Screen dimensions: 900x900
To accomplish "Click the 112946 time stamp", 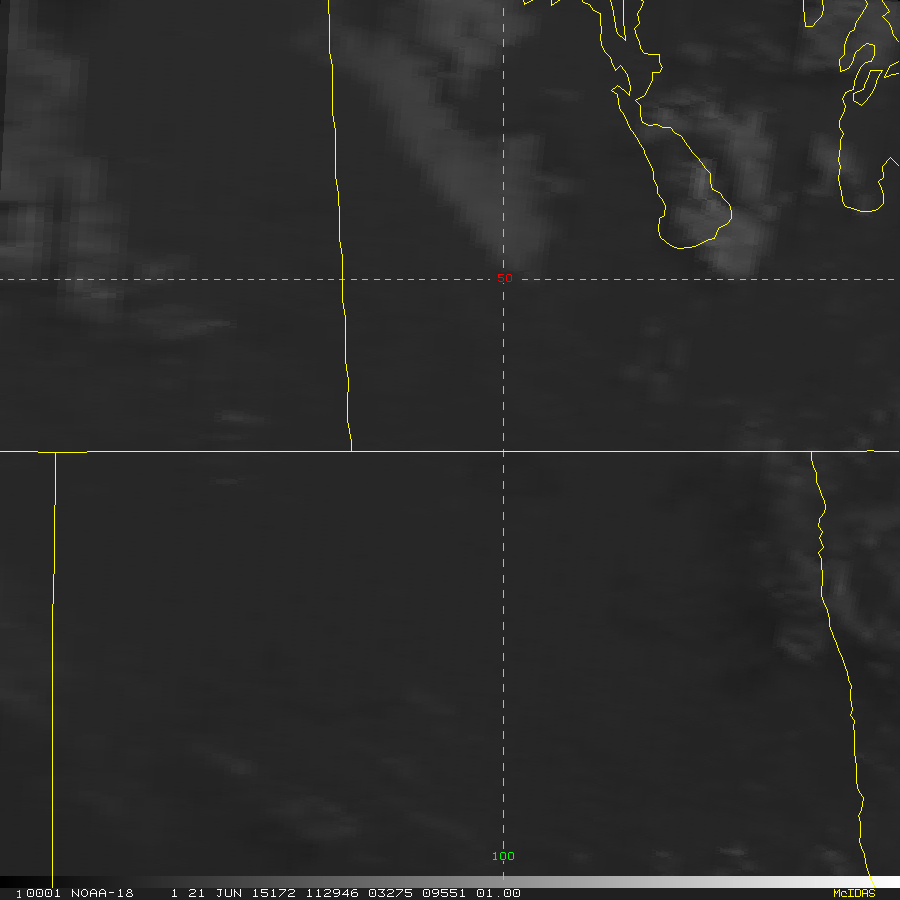I will [335, 893].
